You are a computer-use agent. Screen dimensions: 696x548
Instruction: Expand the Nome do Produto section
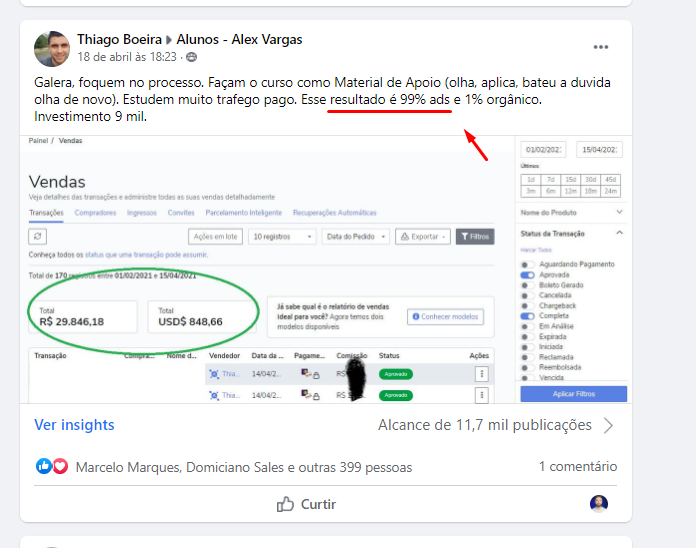(572, 212)
